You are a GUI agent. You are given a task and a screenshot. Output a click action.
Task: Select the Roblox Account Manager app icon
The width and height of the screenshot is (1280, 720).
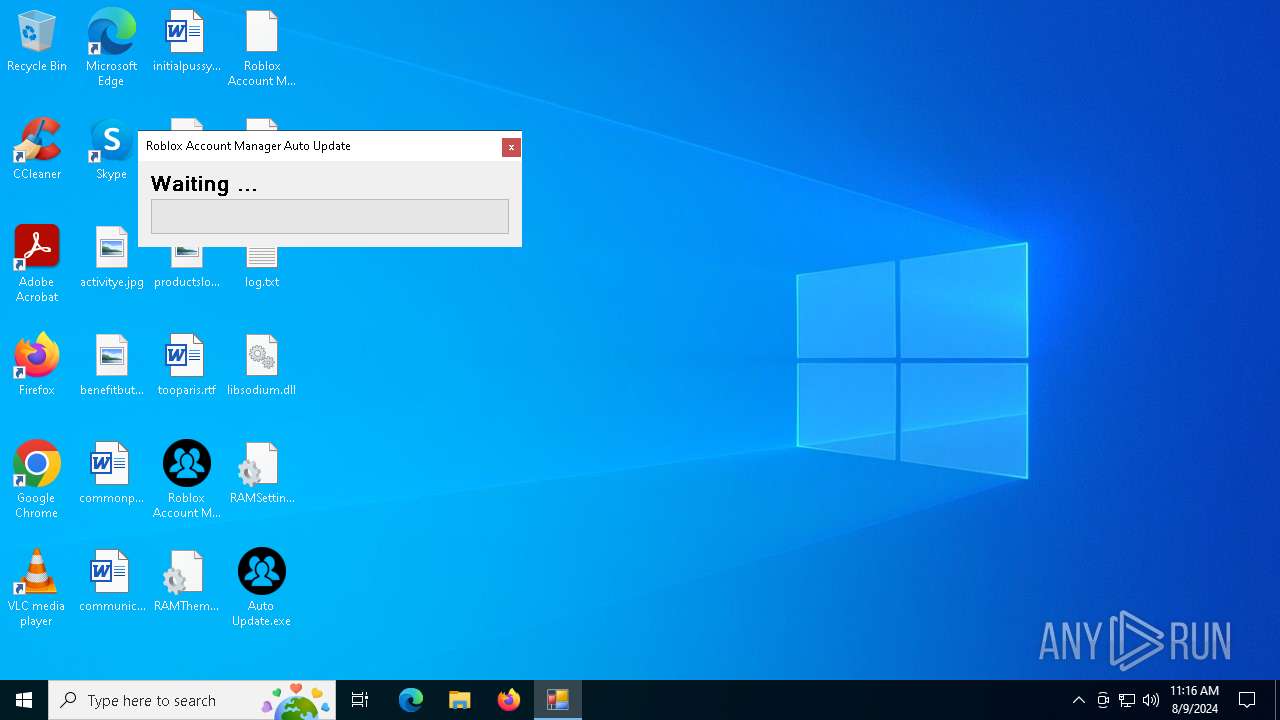click(186, 480)
